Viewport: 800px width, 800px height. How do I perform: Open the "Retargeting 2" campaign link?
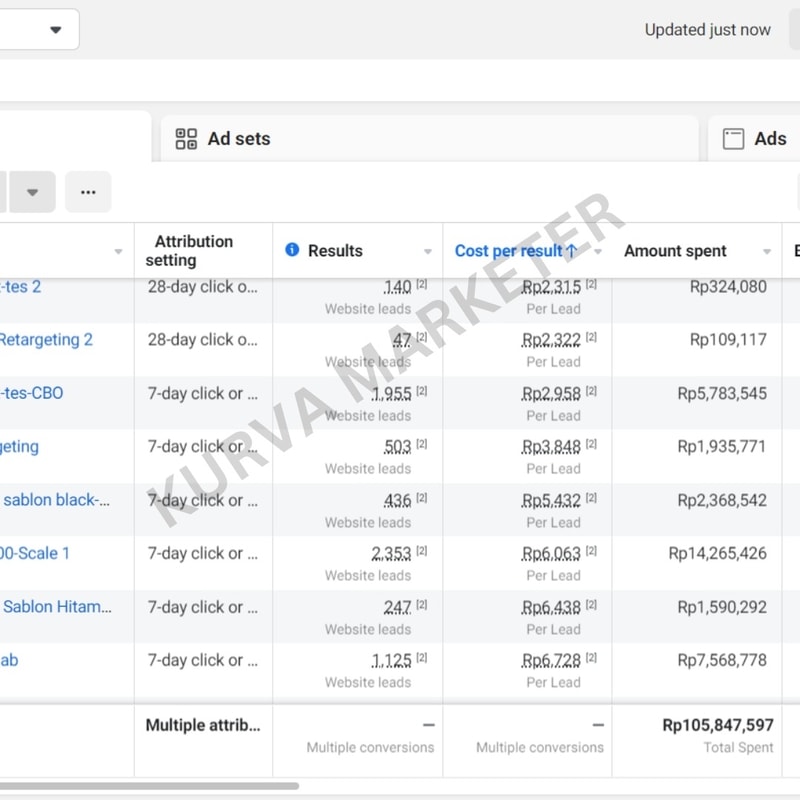click(46, 340)
